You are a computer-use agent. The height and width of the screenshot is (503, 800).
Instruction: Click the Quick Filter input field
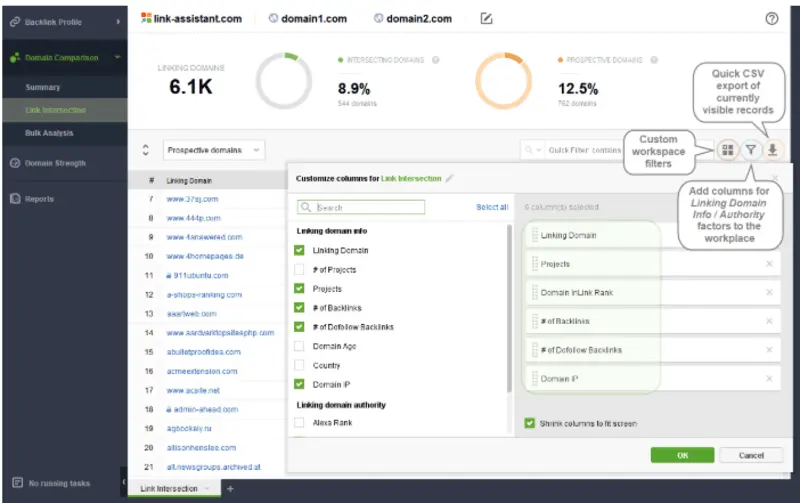(584, 150)
